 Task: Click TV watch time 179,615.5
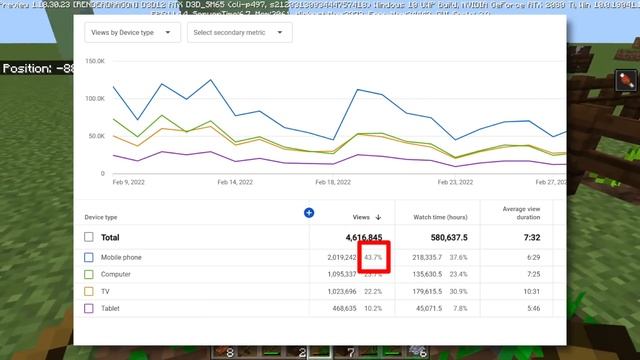click(x=427, y=291)
